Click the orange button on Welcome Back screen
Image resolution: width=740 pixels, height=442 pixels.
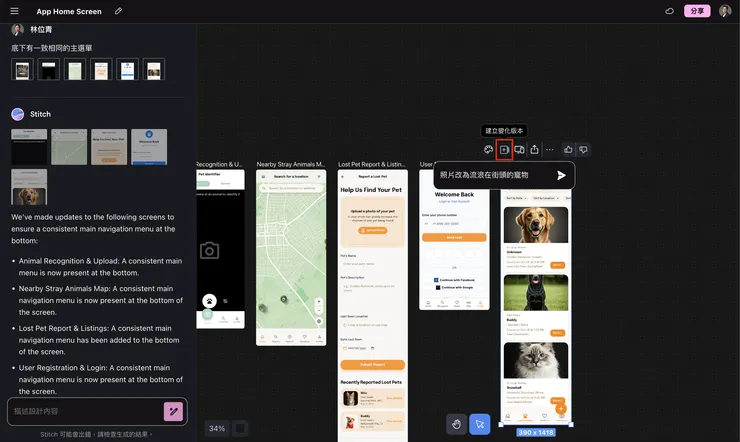coord(454,237)
